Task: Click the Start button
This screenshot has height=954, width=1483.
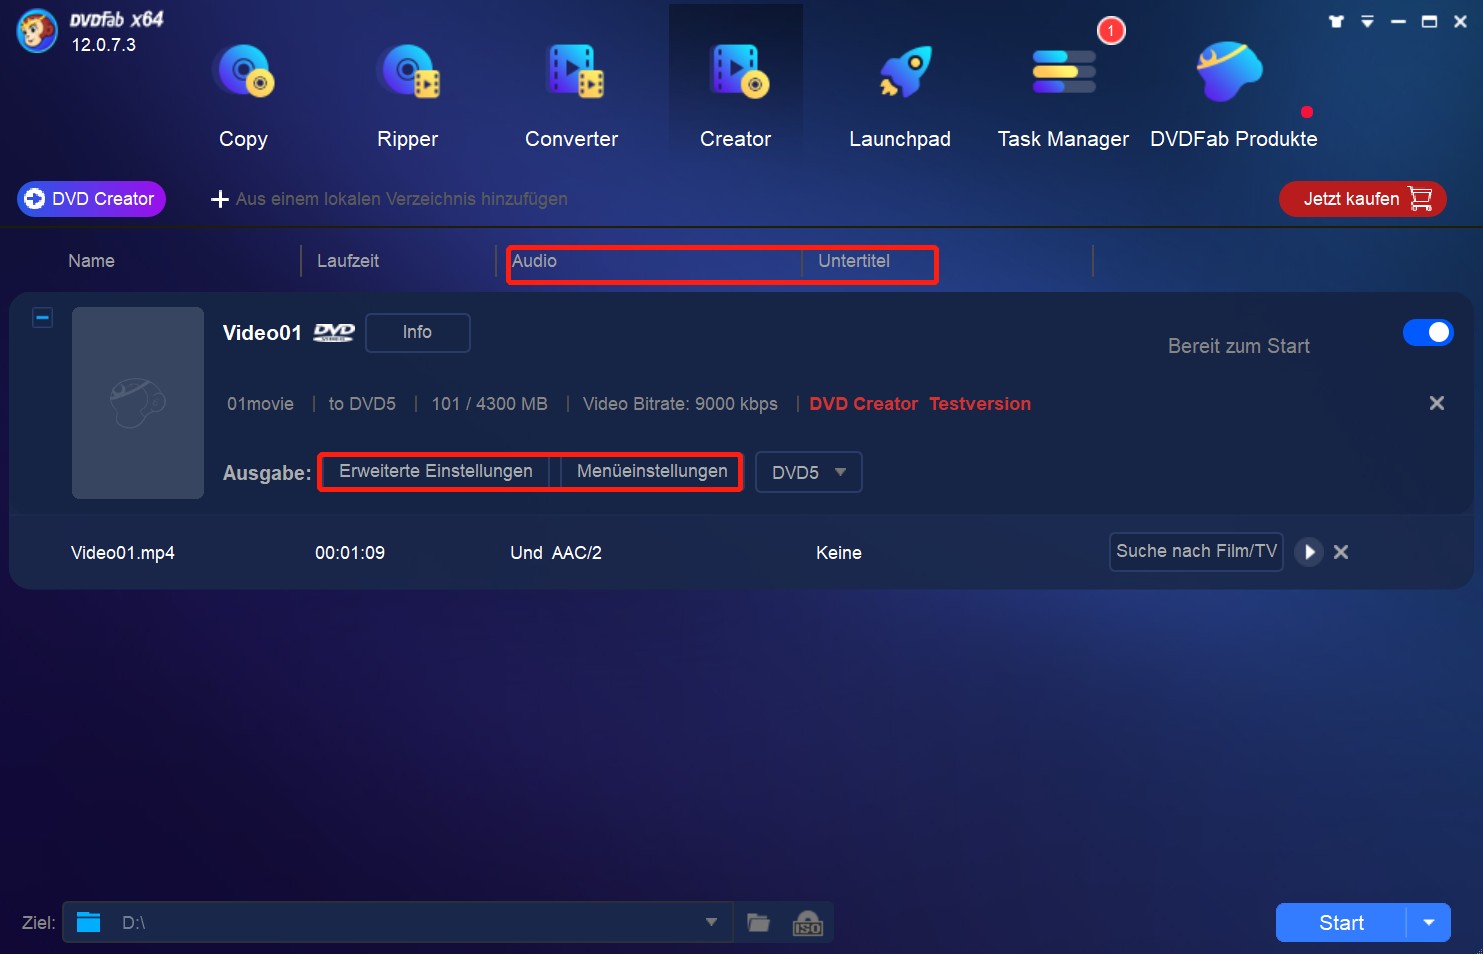Action: click(1341, 923)
